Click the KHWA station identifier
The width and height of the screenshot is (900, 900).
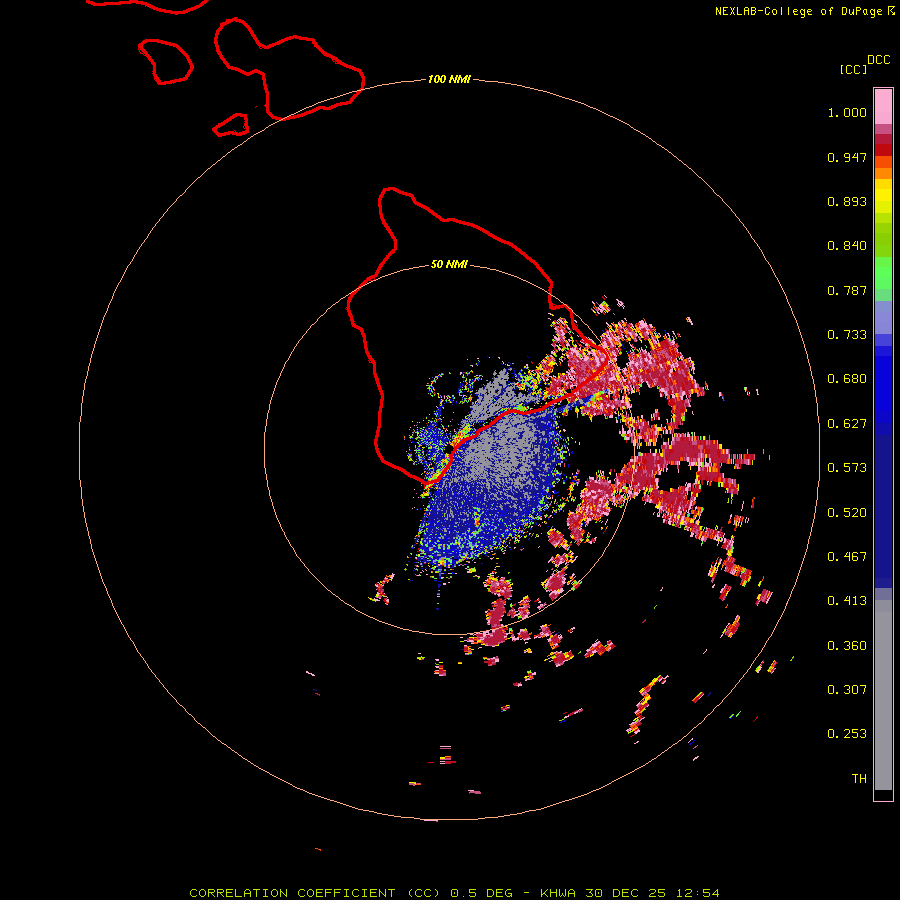(558, 893)
